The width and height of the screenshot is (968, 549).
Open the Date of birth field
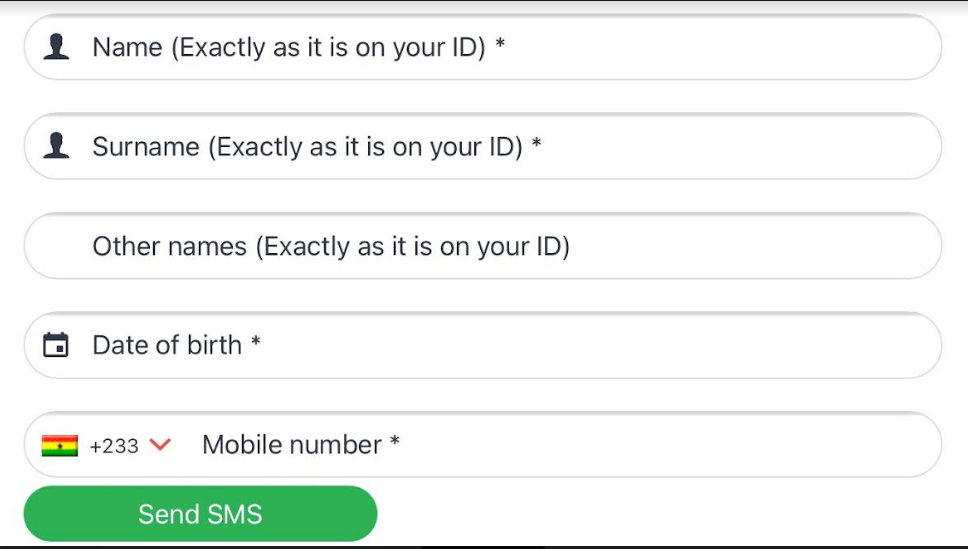600,345
